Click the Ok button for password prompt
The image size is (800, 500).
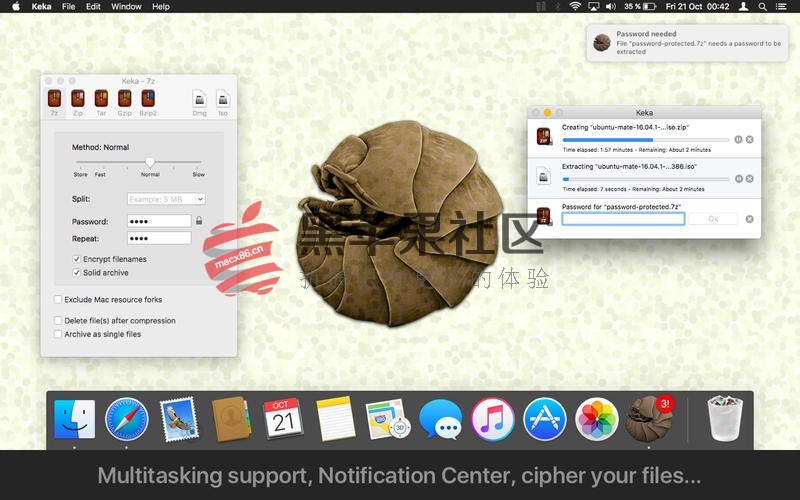tap(713, 219)
